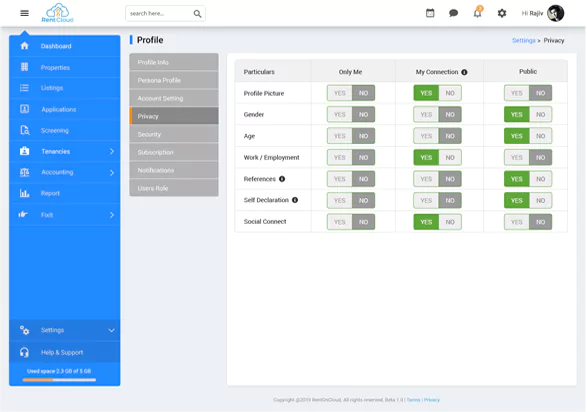Click the user avatar picture

[x=556, y=13]
